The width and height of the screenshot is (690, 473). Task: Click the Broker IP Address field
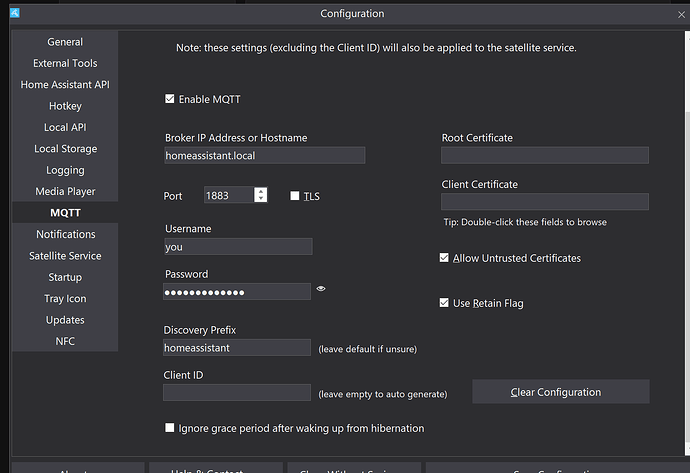point(264,156)
